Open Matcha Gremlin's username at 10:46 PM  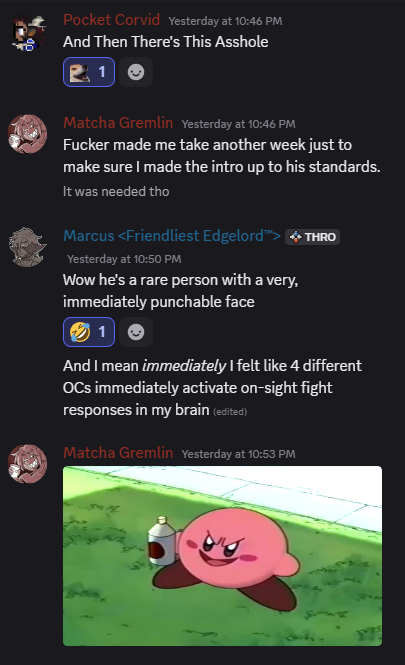click(118, 123)
